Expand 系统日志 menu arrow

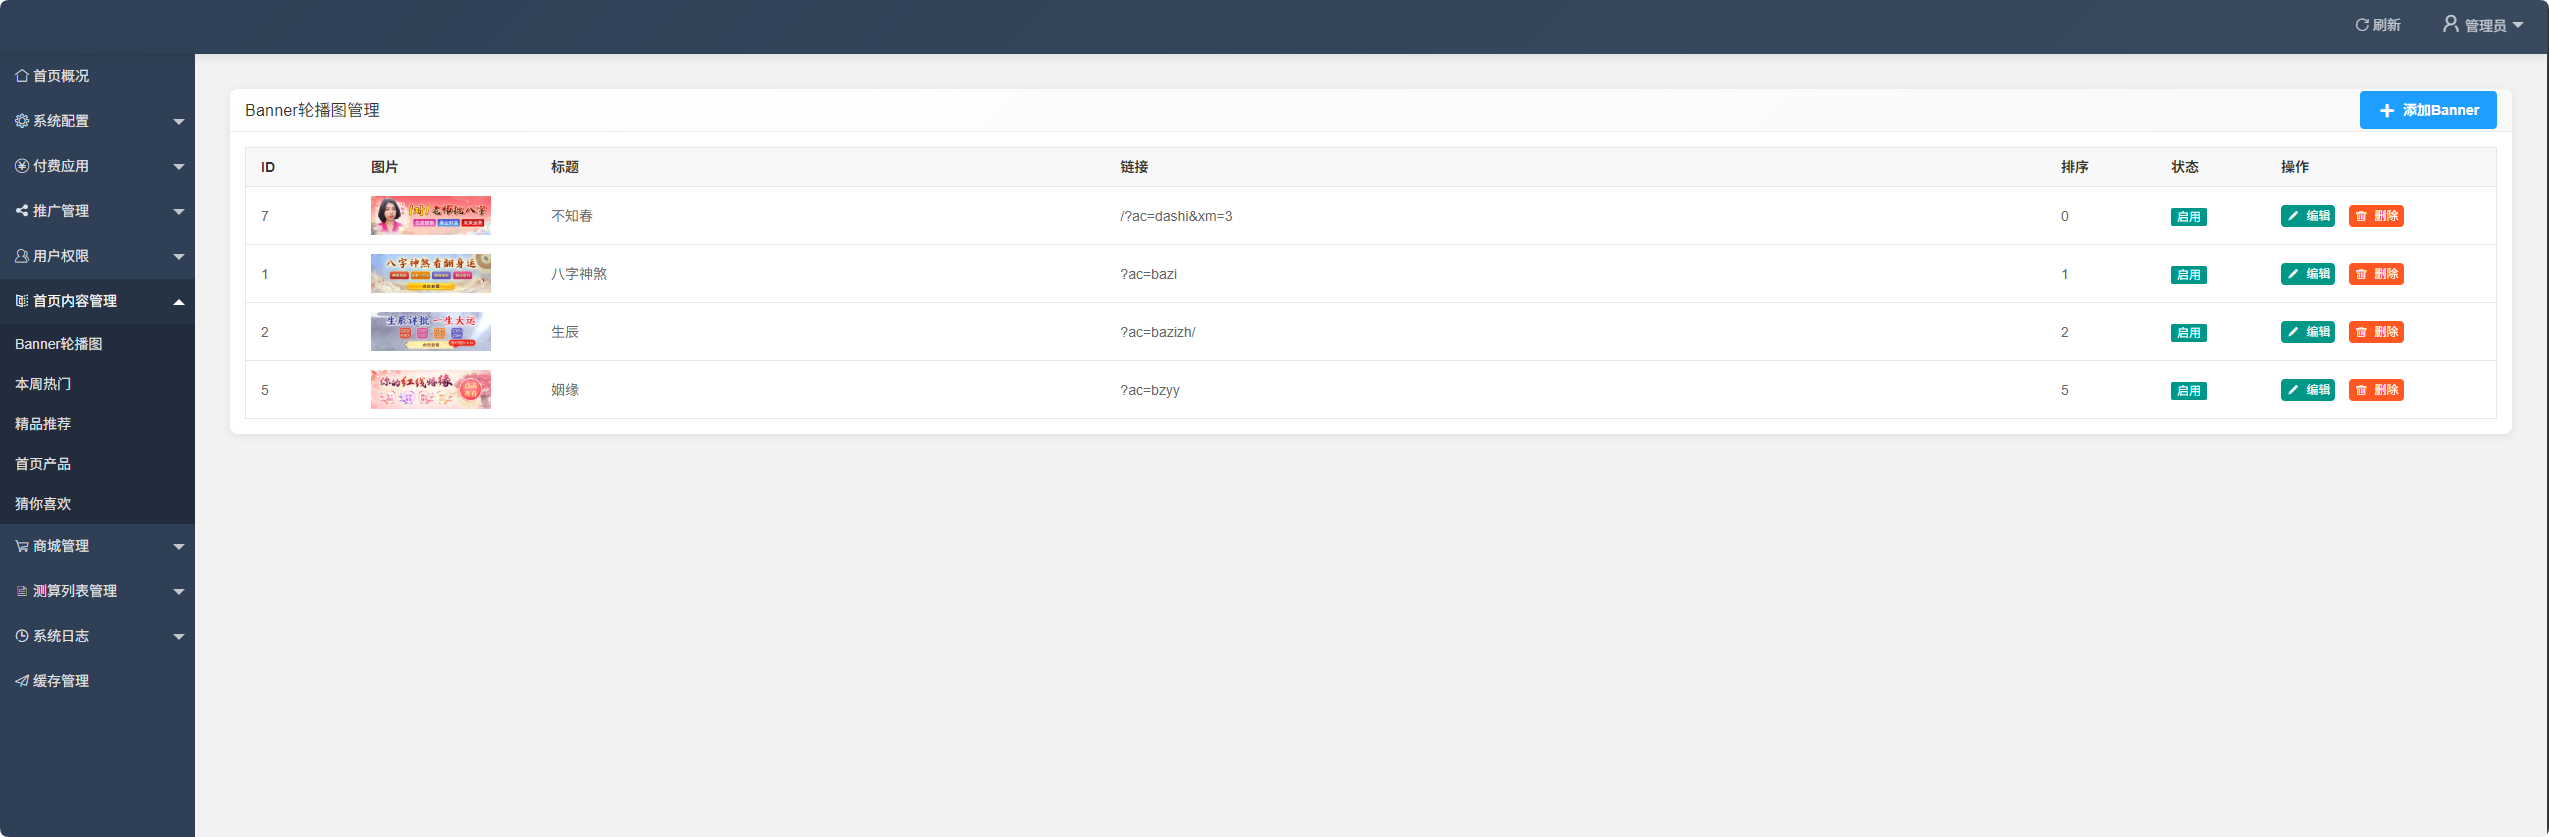pyautogui.click(x=179, y=637)
